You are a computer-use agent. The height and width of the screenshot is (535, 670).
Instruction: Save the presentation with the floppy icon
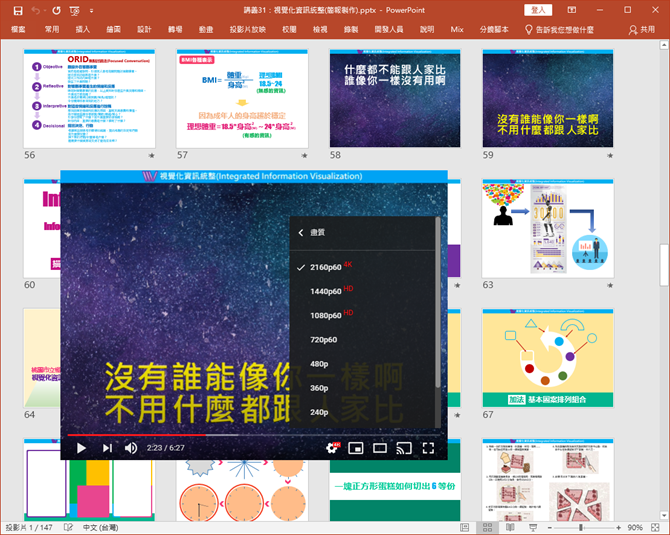pyautogui.click(x=18, y=11)
